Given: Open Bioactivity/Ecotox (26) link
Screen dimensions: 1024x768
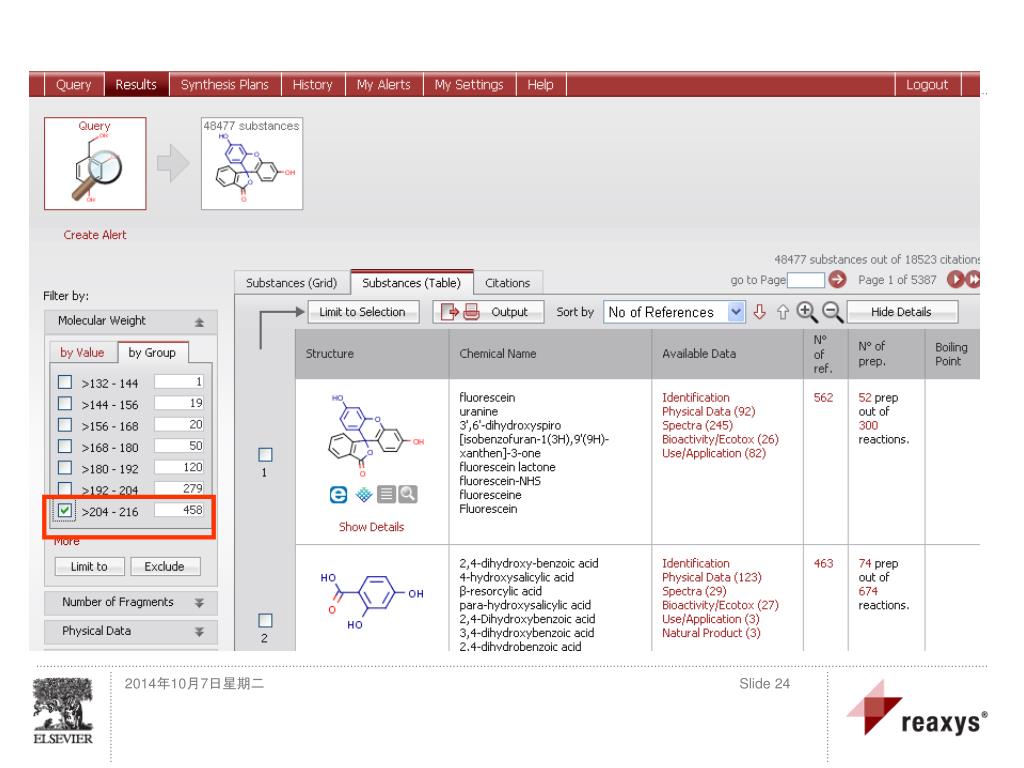Looking at the screenshot, I should (x=720, y=440).
